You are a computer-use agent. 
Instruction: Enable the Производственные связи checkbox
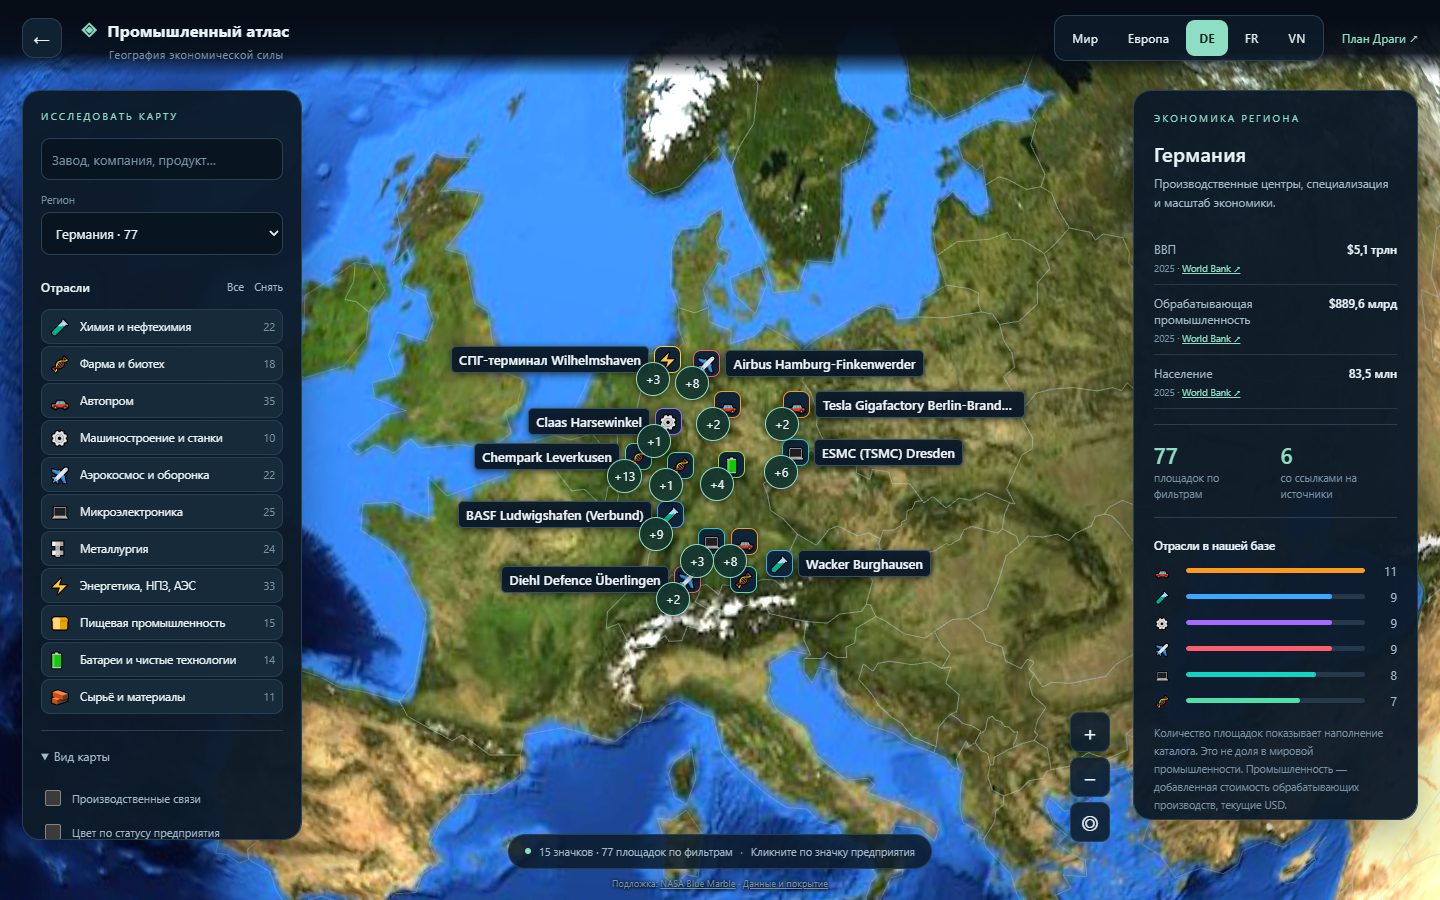tap(53, 798)
